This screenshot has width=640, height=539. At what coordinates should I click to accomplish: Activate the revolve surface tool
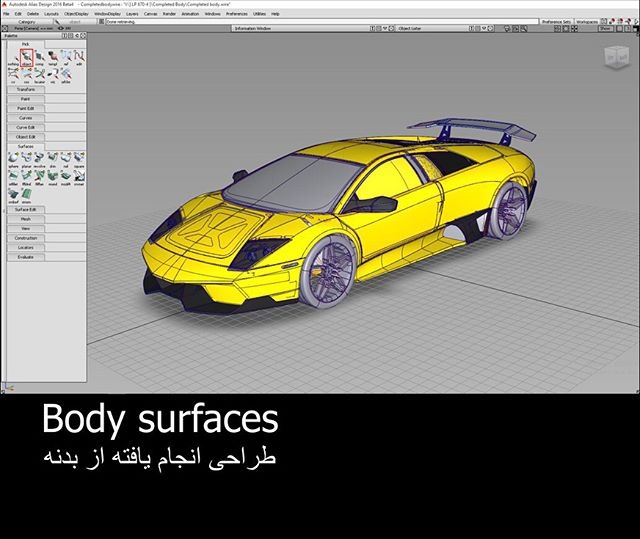coord(39,159)
